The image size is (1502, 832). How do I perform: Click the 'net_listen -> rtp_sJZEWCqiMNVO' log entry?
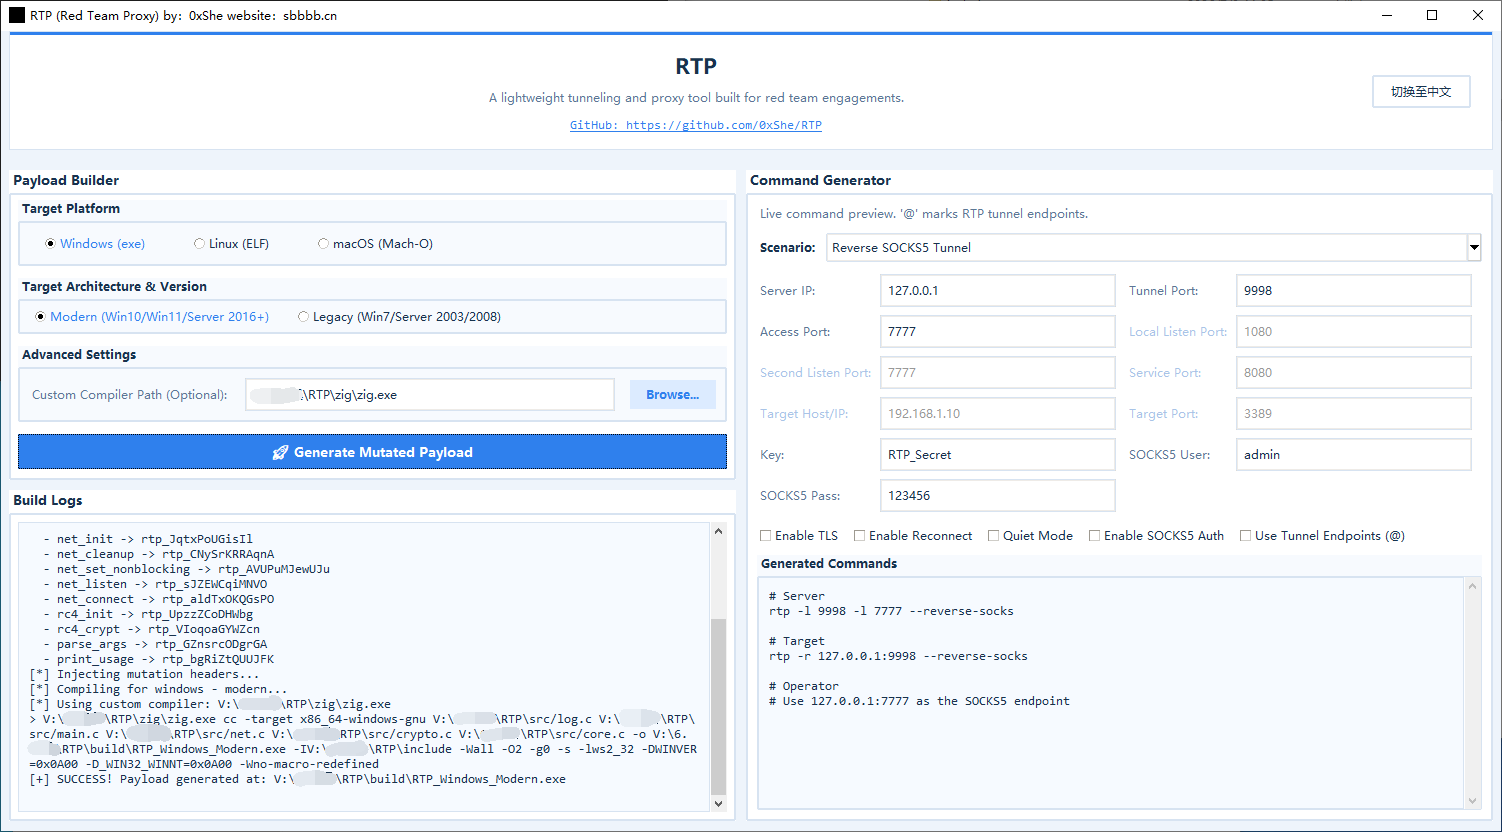pyautogui.click(x=155, y=584)
